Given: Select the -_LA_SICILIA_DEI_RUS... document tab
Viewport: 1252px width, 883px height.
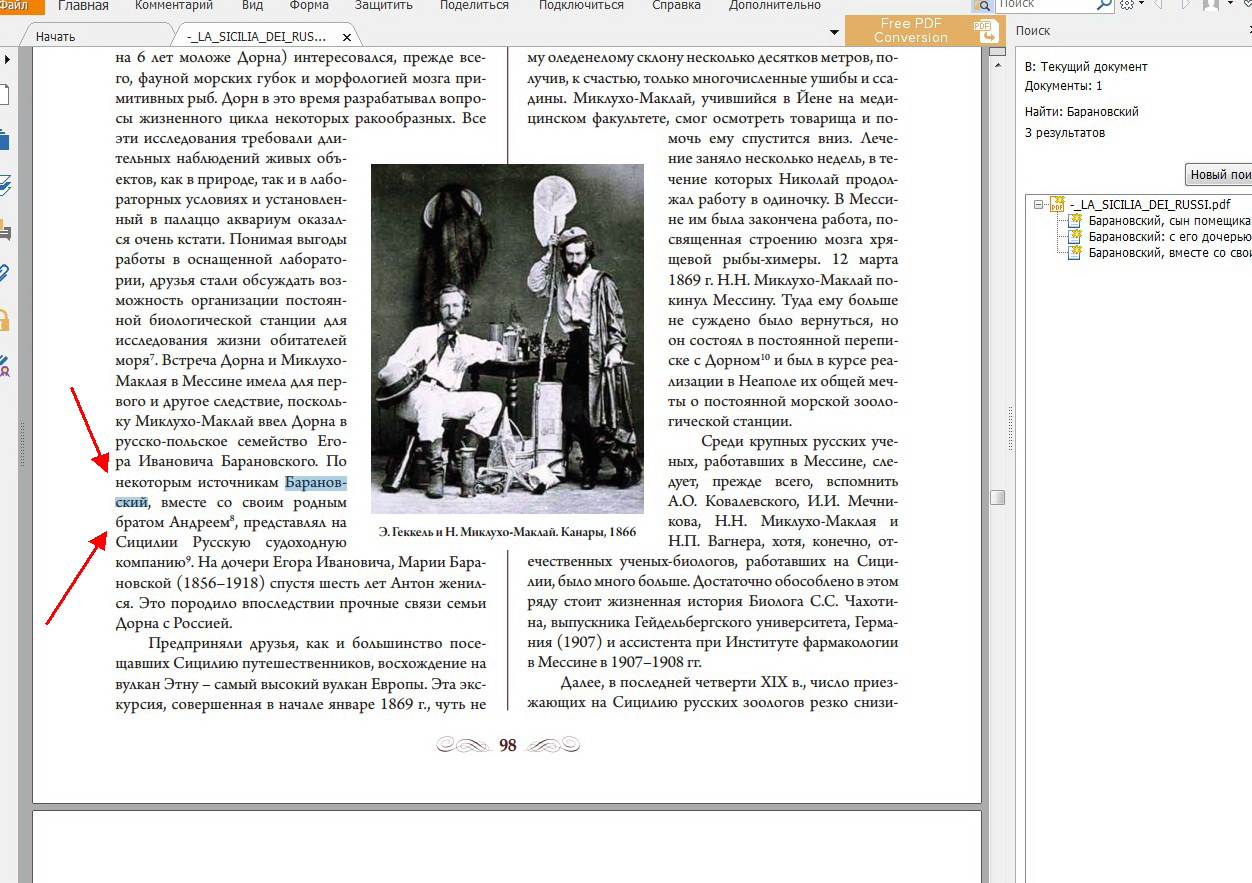Looking at the screenshot, I should [258, 37].
